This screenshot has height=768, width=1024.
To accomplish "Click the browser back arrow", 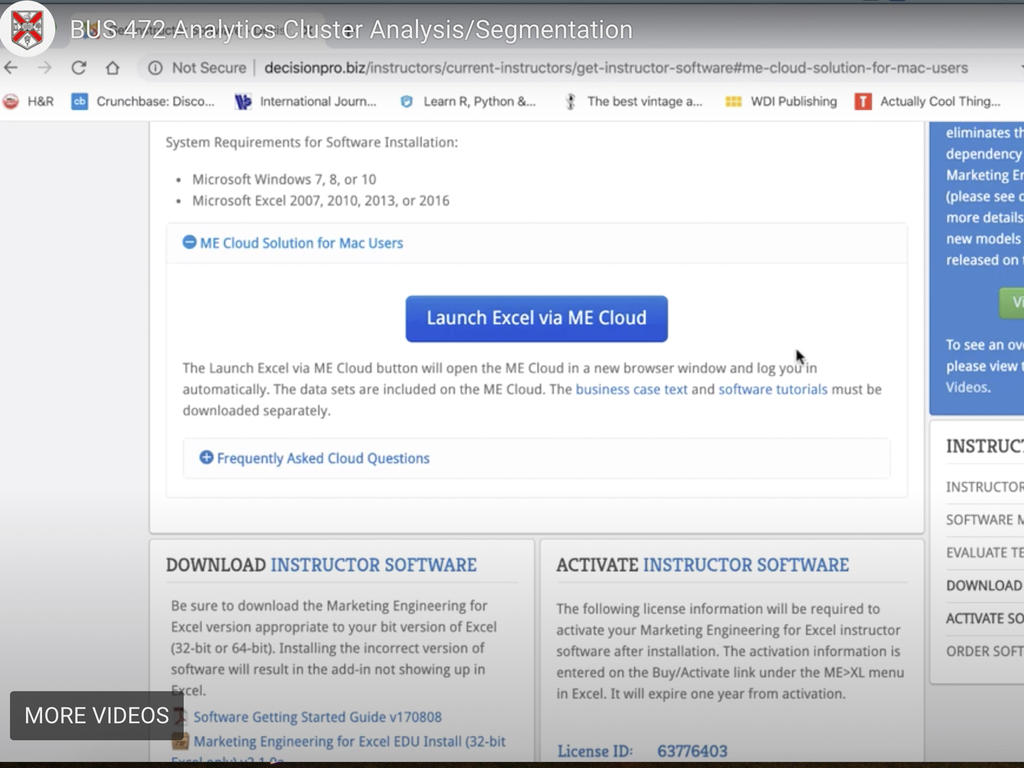I will tap(10, 67).
